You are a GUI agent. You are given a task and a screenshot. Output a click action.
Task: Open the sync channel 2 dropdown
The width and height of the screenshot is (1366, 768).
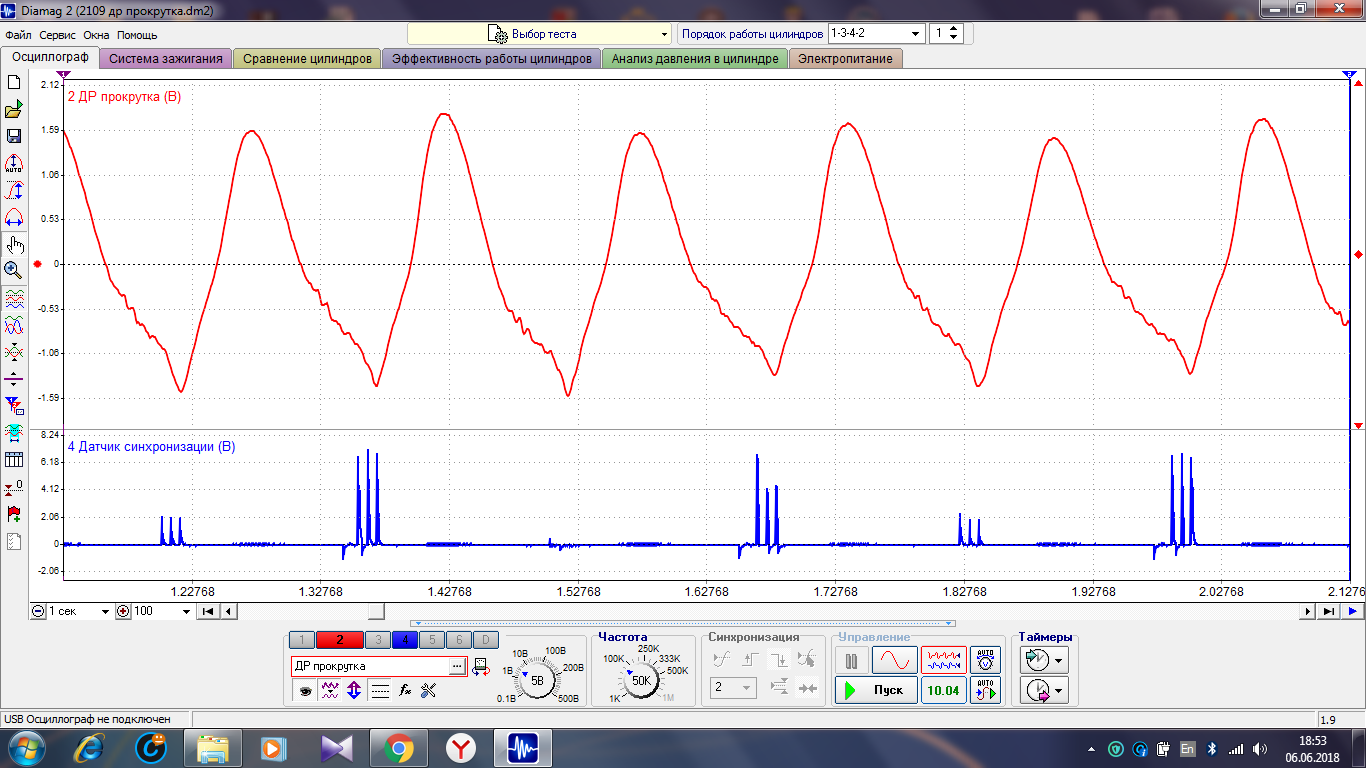coord(733,688)
